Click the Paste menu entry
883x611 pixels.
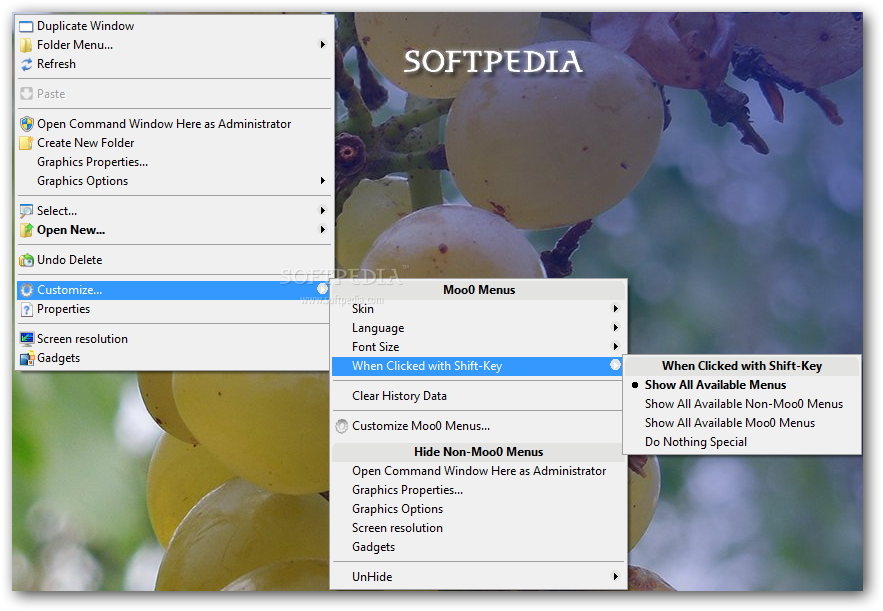coord(175,94)
